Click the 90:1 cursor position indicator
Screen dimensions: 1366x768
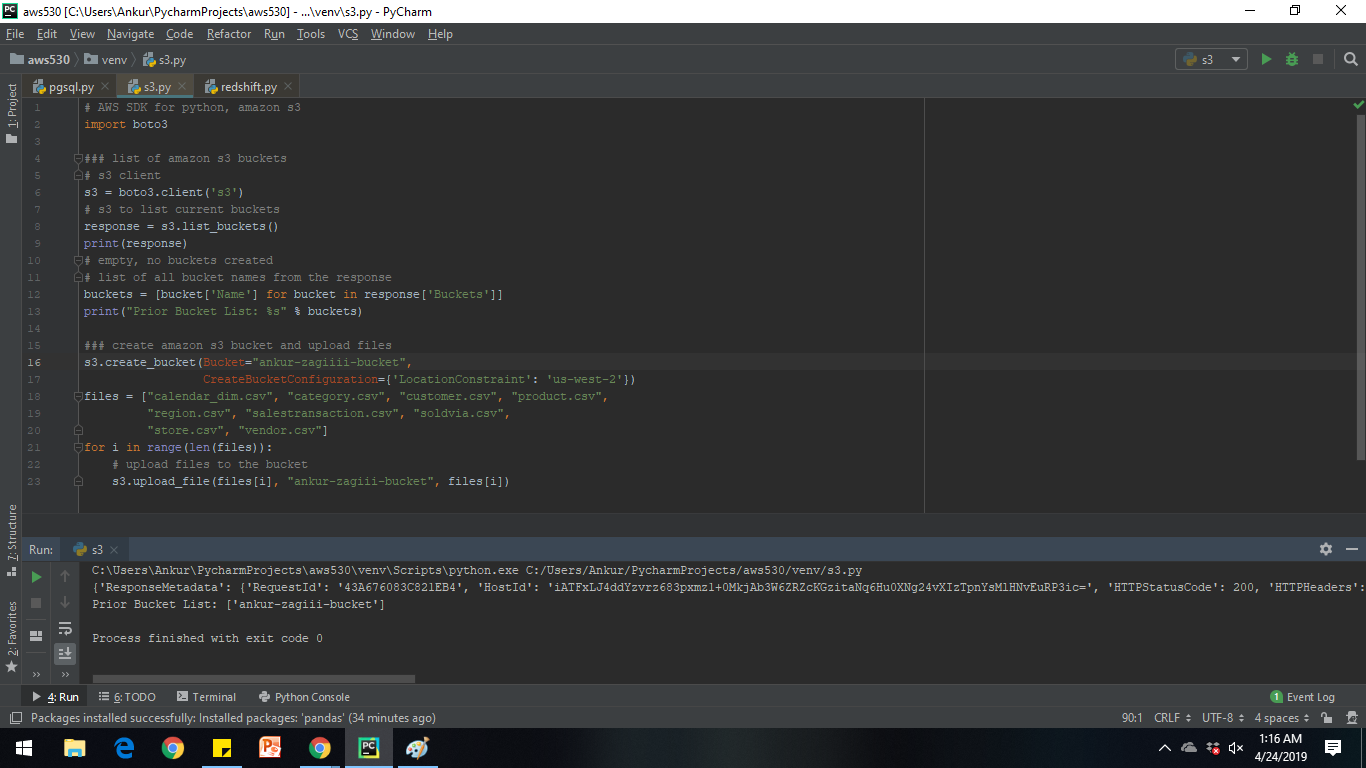click(1133, 718)
